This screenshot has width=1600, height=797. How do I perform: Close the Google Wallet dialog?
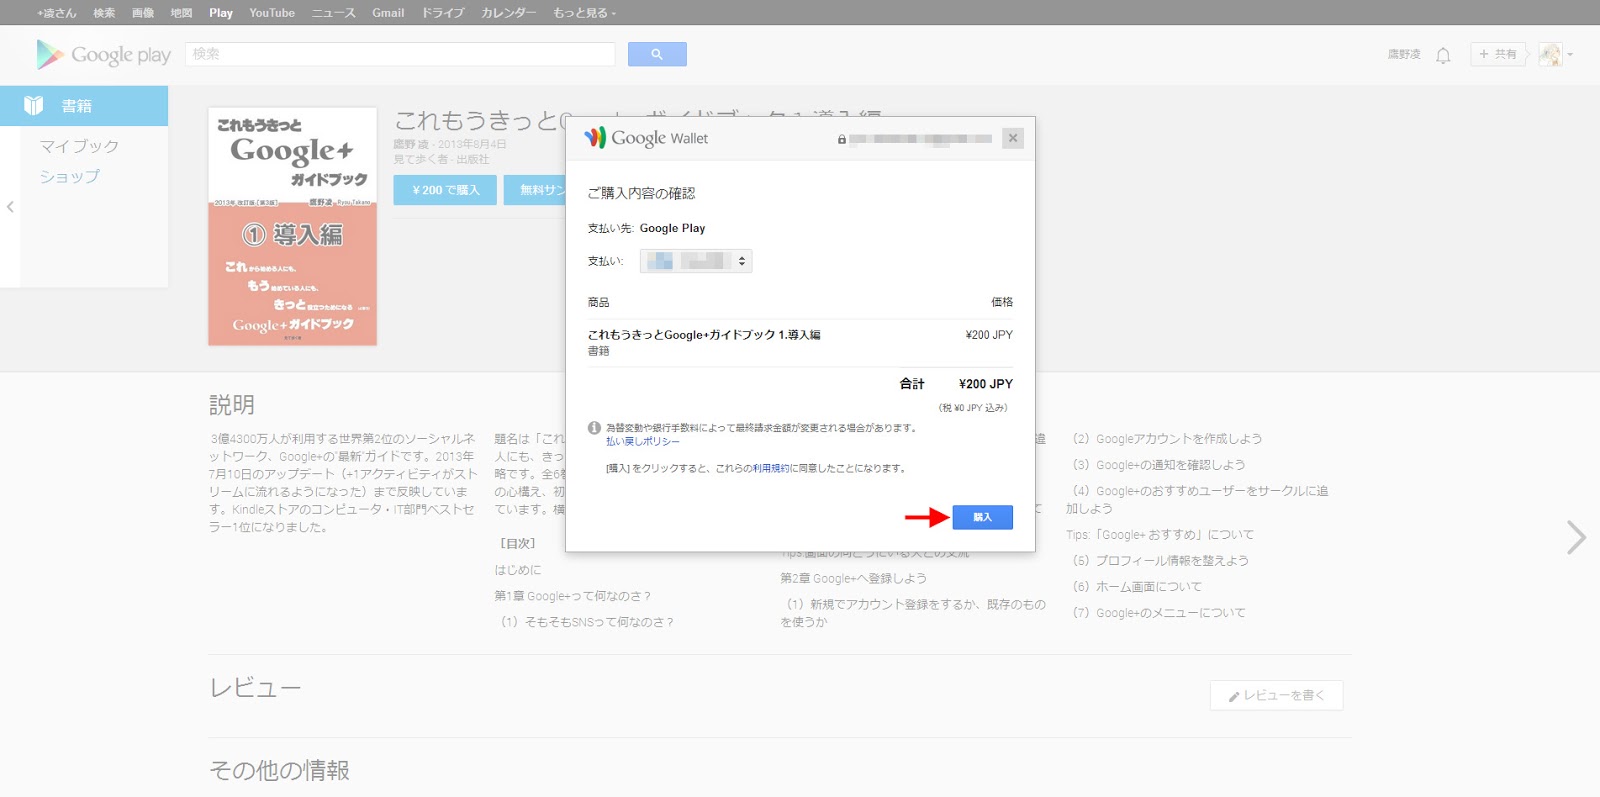coord(1013,138)
